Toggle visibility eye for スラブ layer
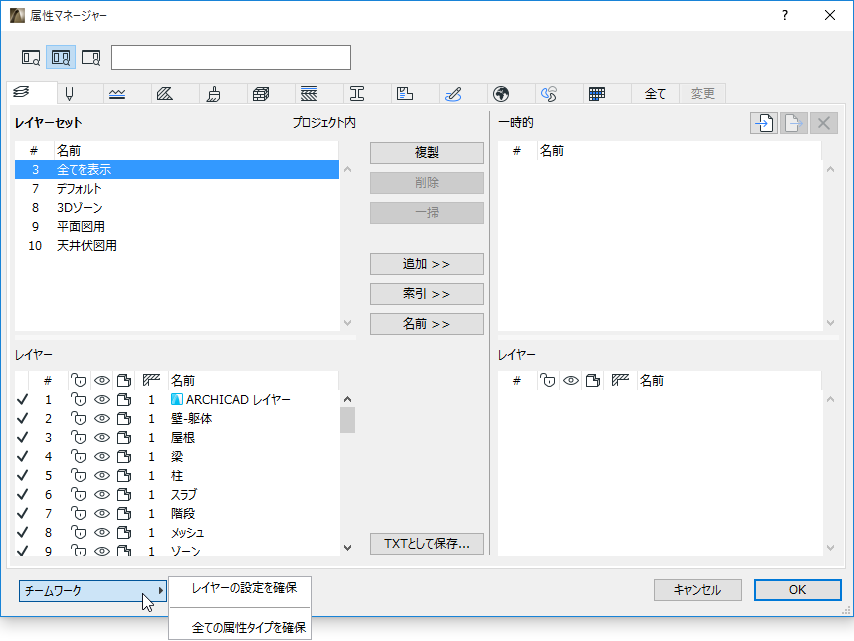Screen dimensions: 854x641 (x=102, y=495)
